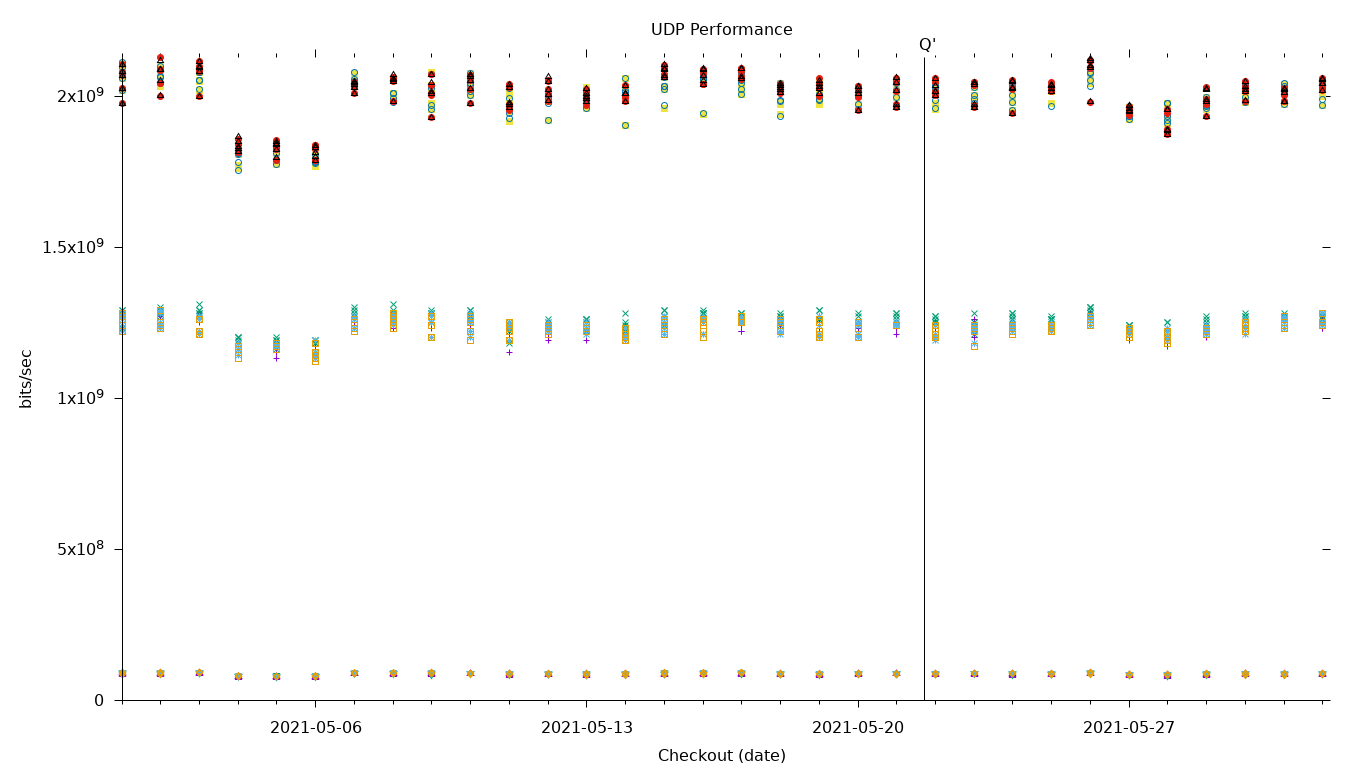Click the 2021-05-20 date label

tap(858, 728)
